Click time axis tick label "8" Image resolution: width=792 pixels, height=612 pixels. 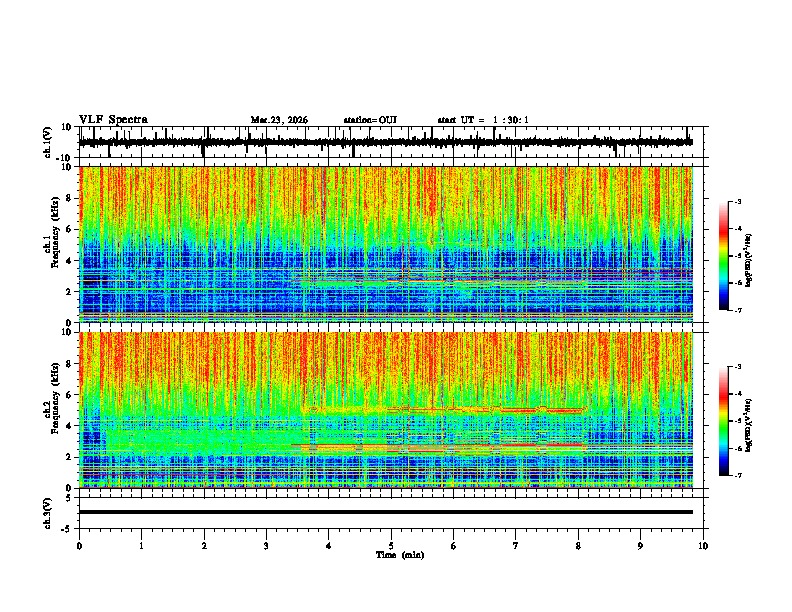pos(578,546)
